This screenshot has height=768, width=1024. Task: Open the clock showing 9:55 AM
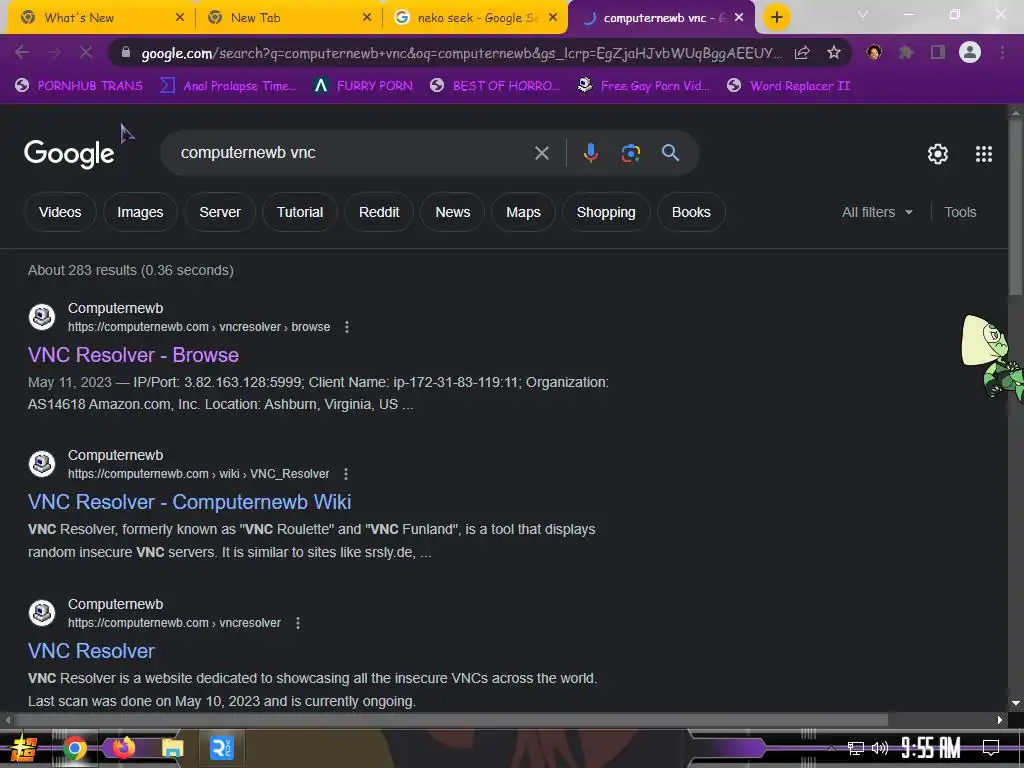coord(931,748)
